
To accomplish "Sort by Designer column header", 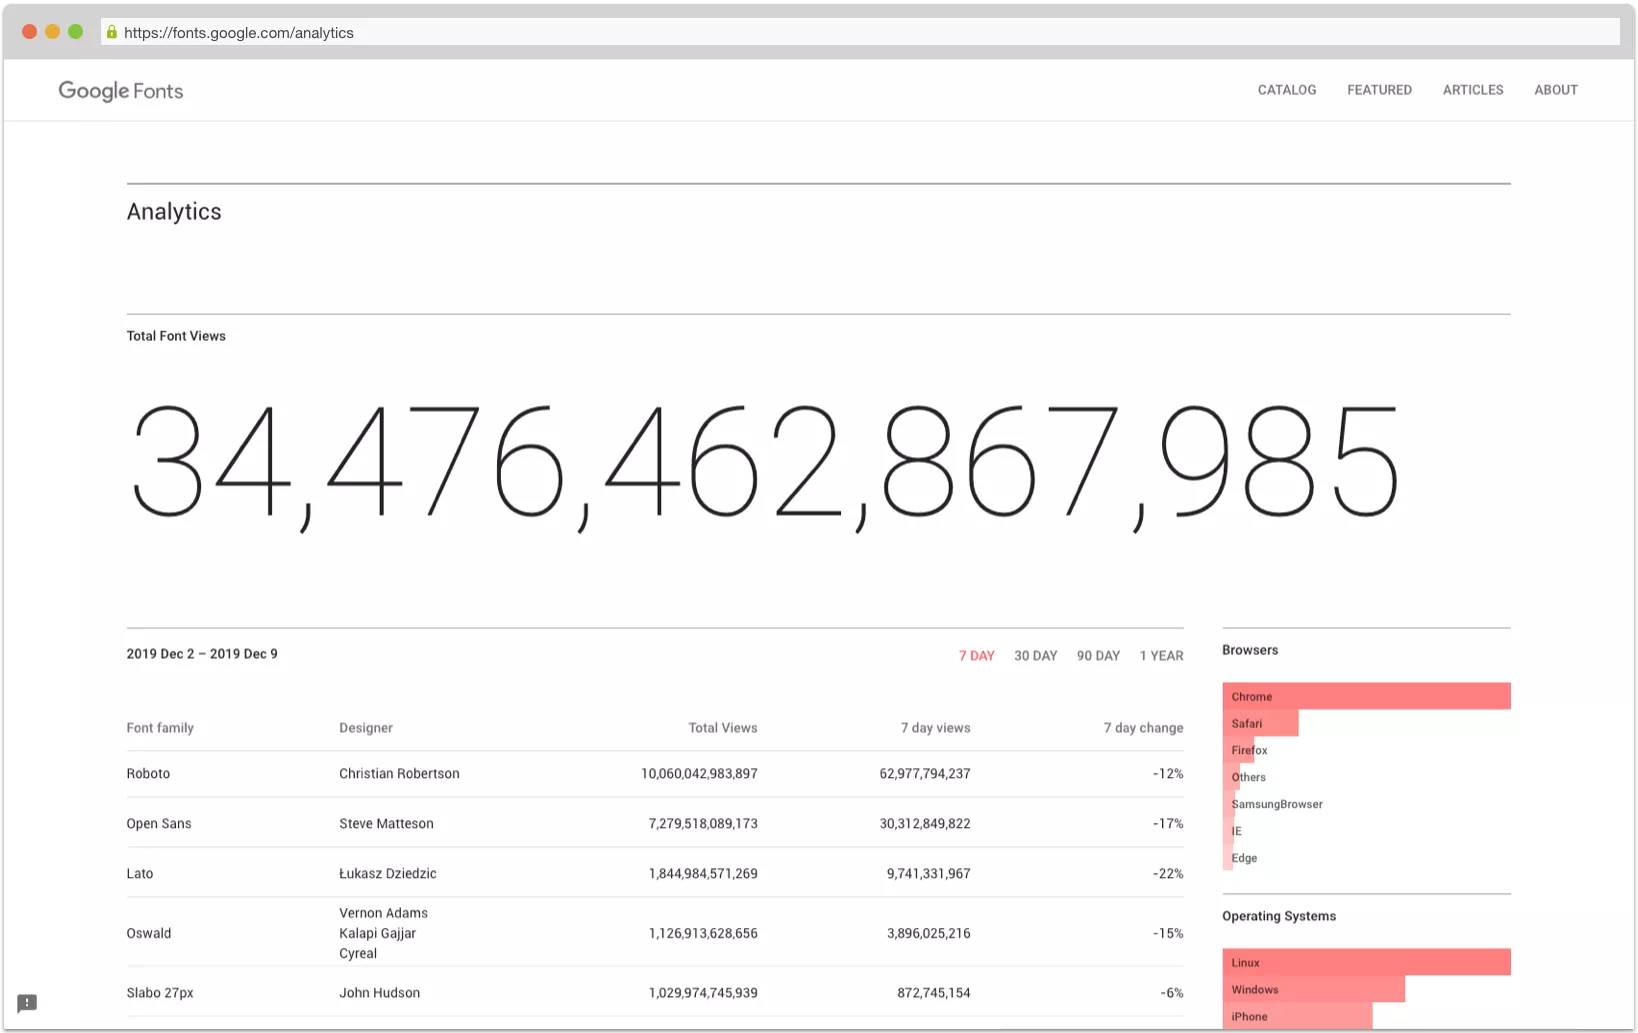I will pos(366,728).
